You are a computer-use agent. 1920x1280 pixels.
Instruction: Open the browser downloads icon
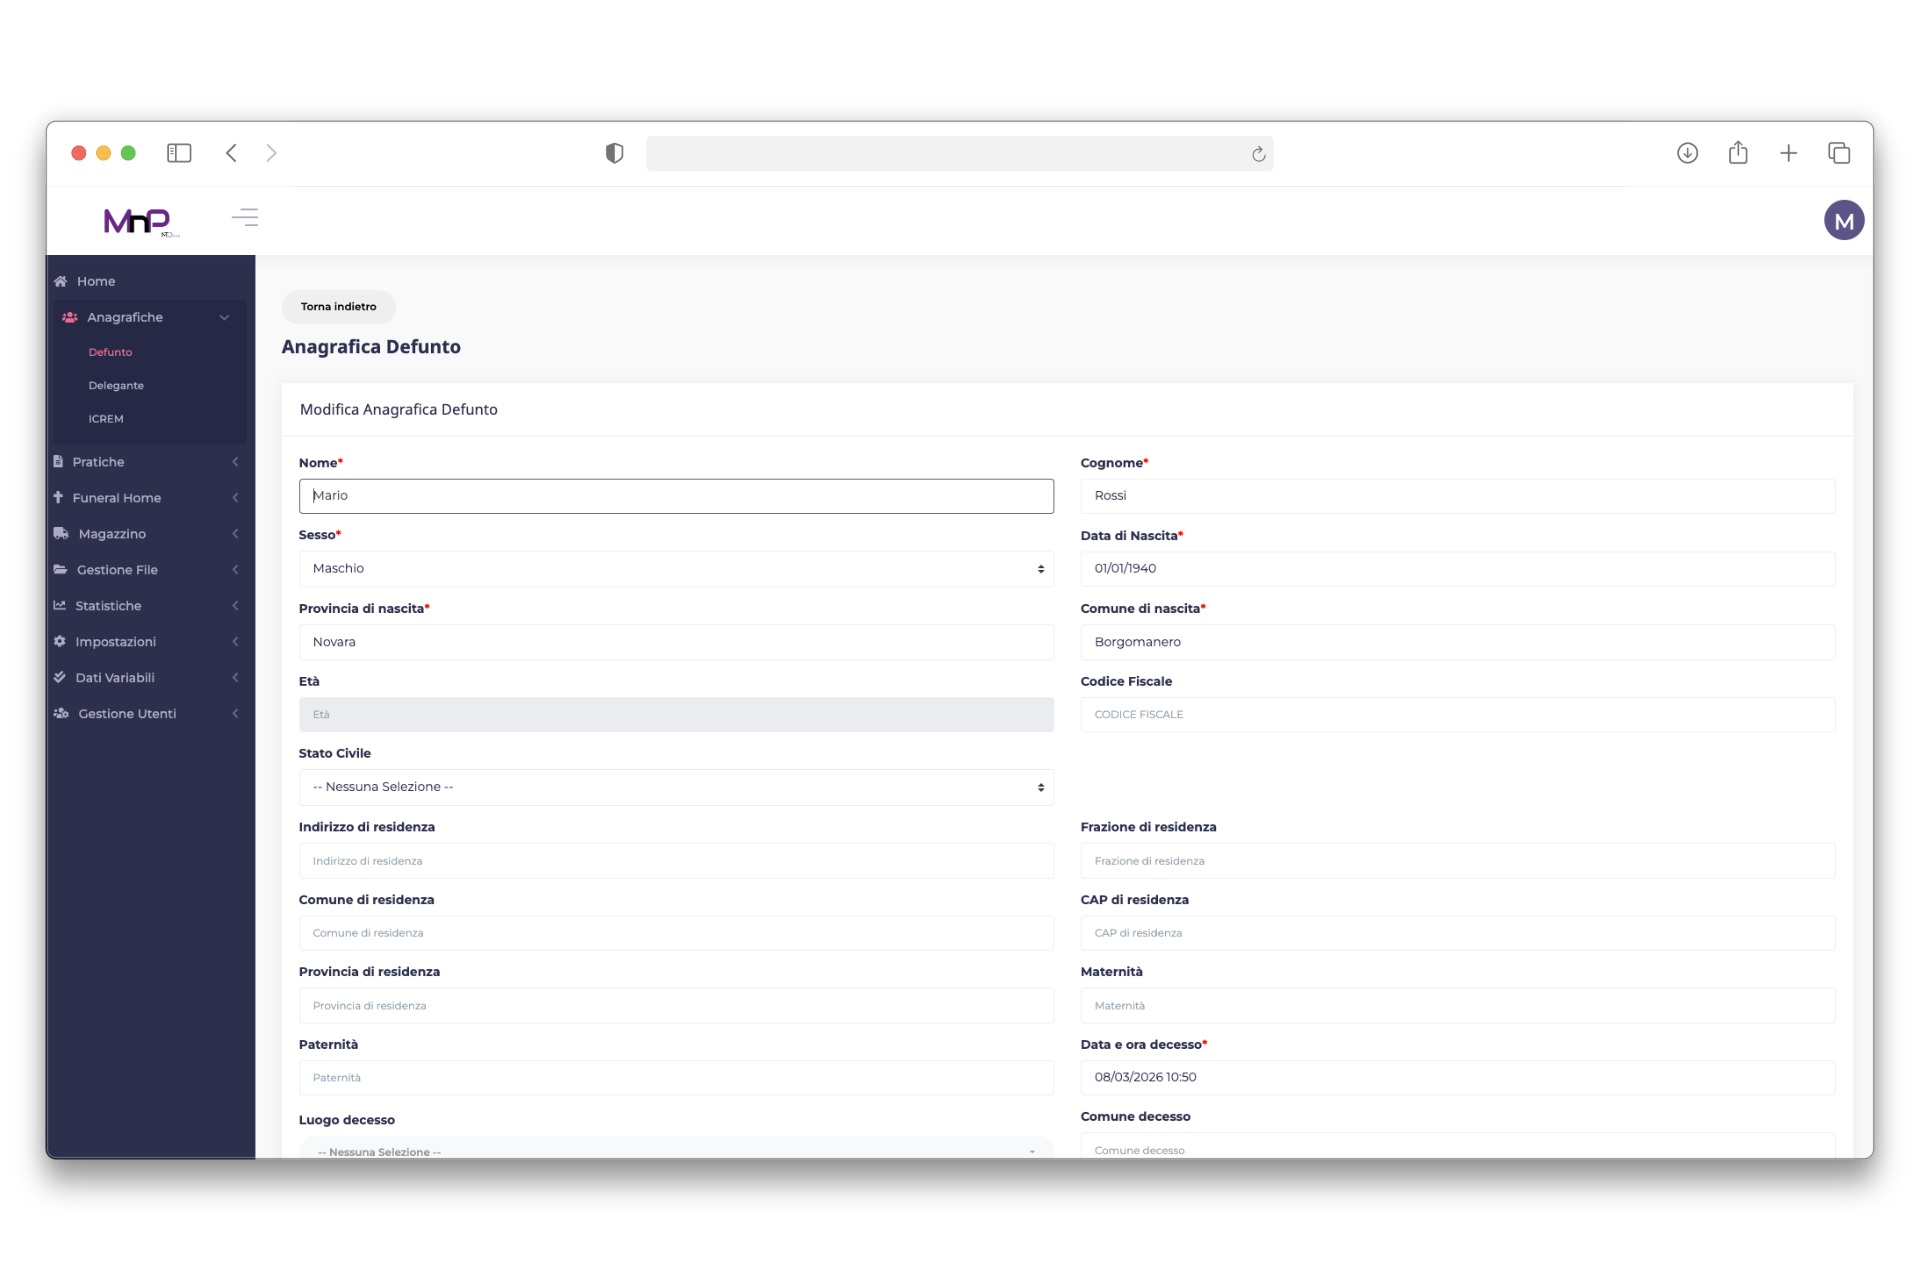tap(1687, 153)
